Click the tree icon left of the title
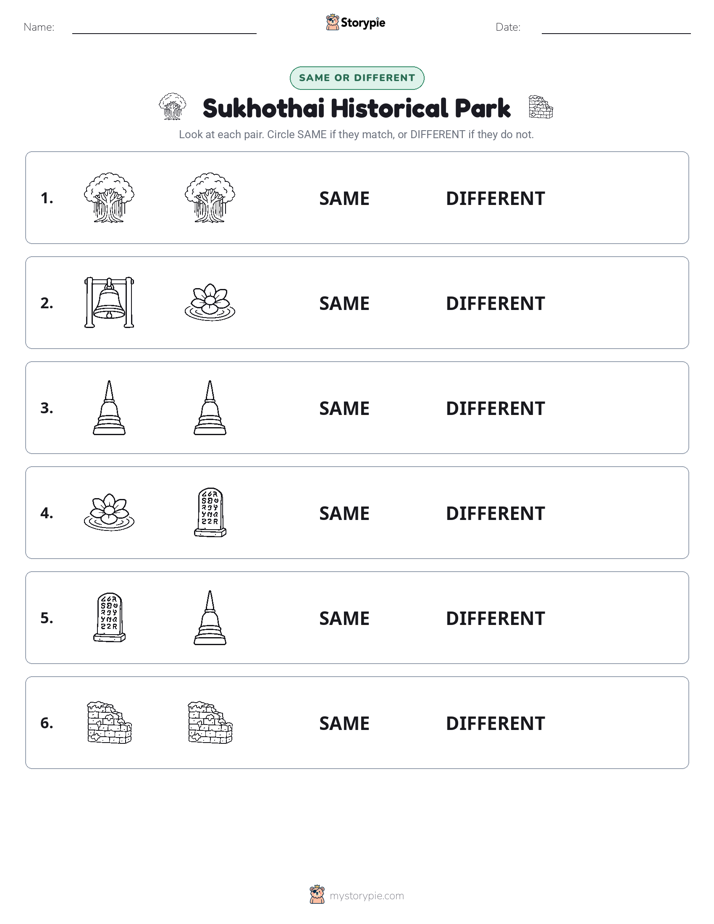714x924 pixels. click(173, 107)
